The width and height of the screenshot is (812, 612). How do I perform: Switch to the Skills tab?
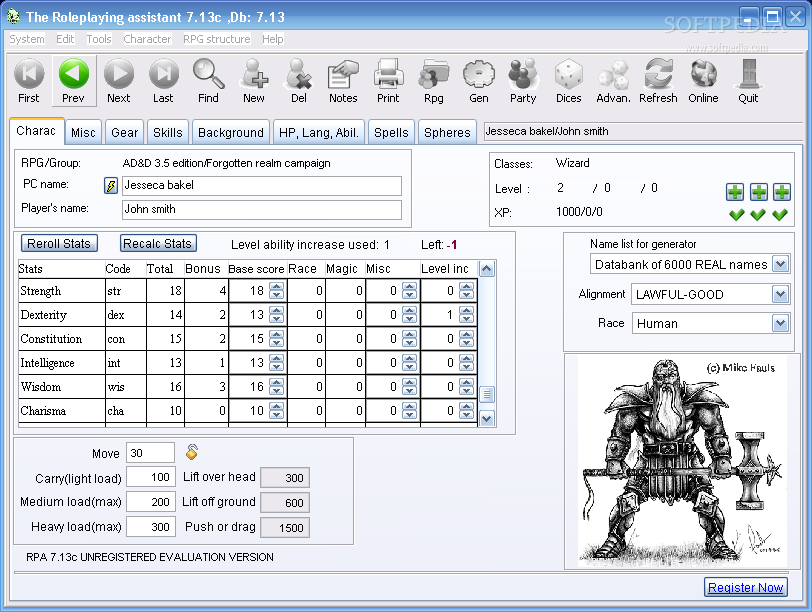168,133
